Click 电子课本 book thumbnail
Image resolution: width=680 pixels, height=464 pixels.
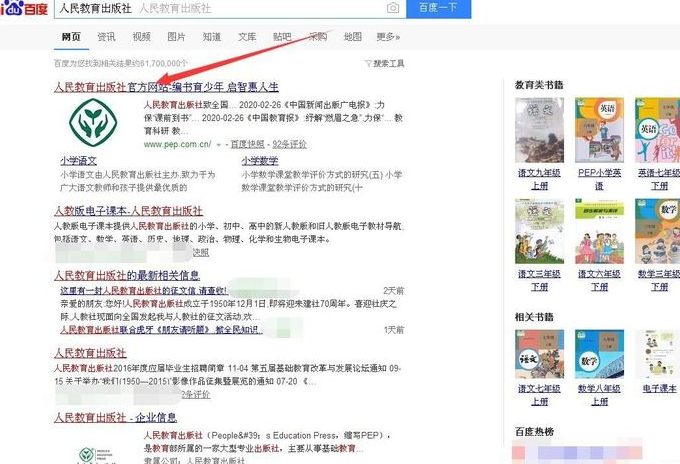pos(657,354)
